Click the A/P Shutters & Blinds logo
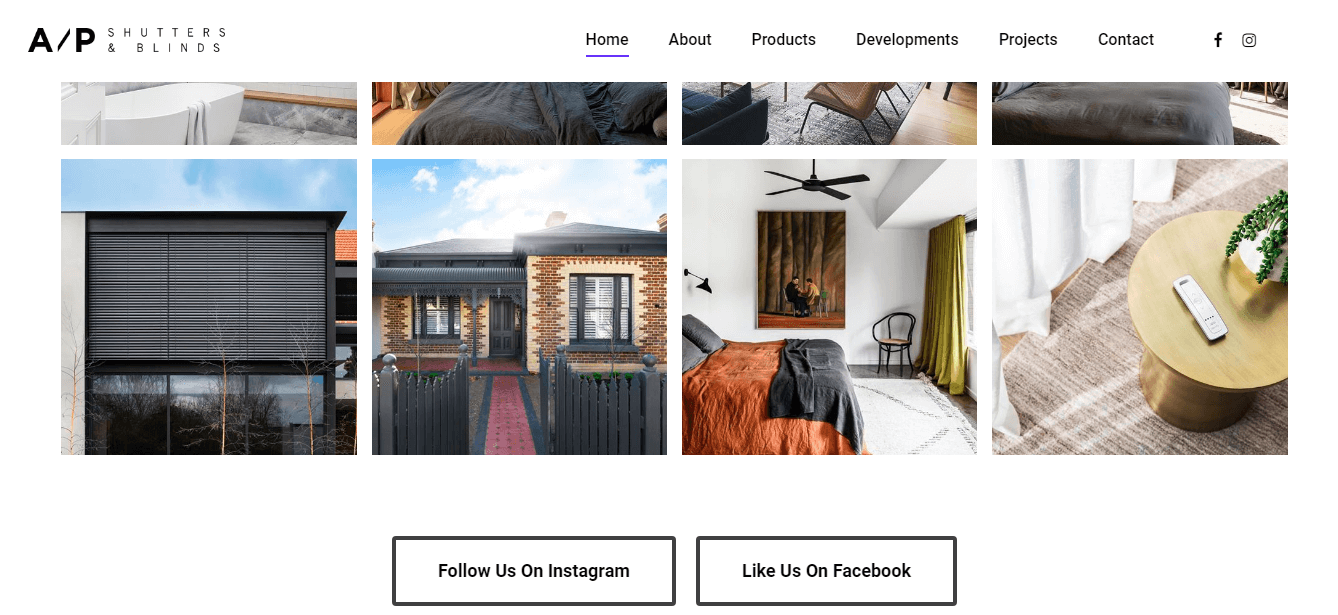 tap(127, 40)
